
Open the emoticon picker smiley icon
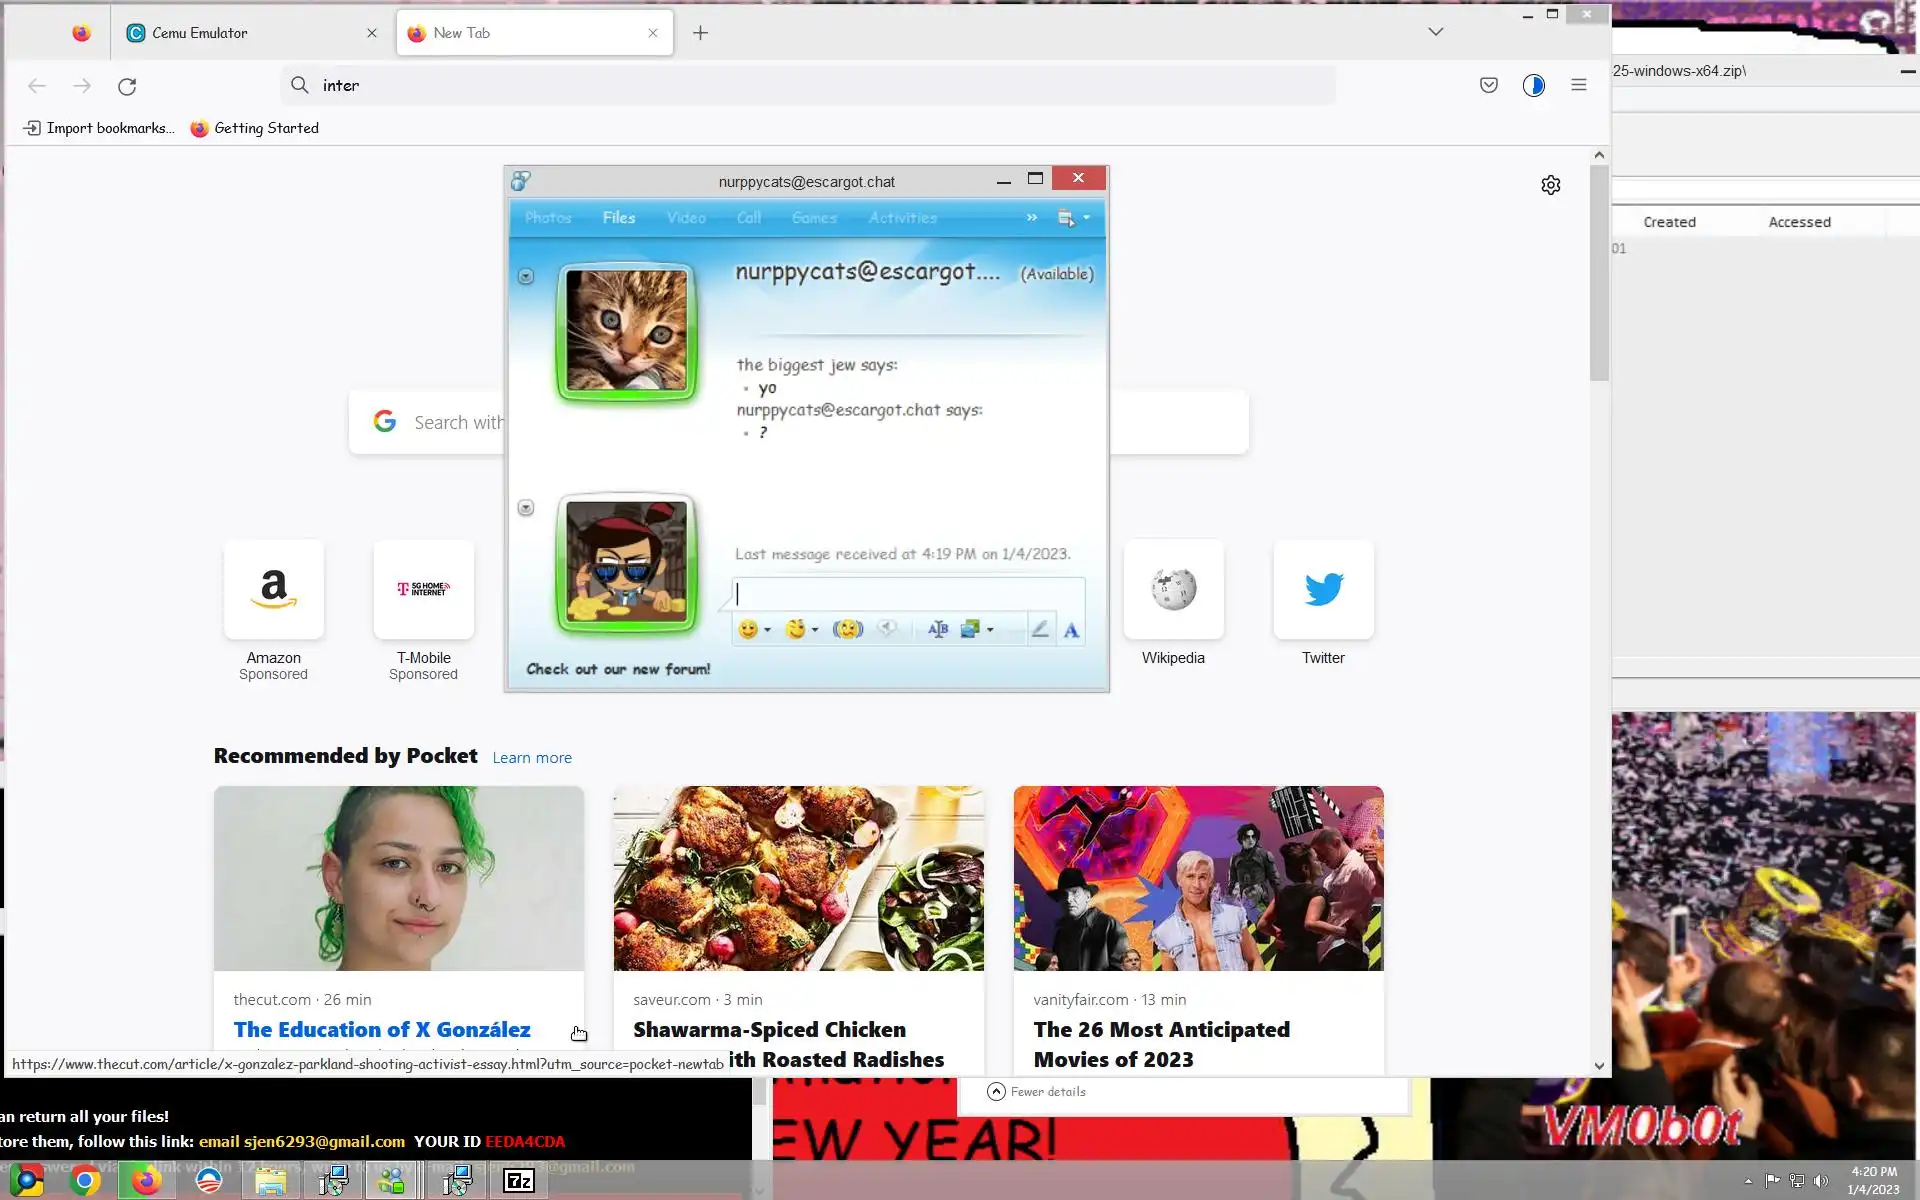tap(747, 629)
